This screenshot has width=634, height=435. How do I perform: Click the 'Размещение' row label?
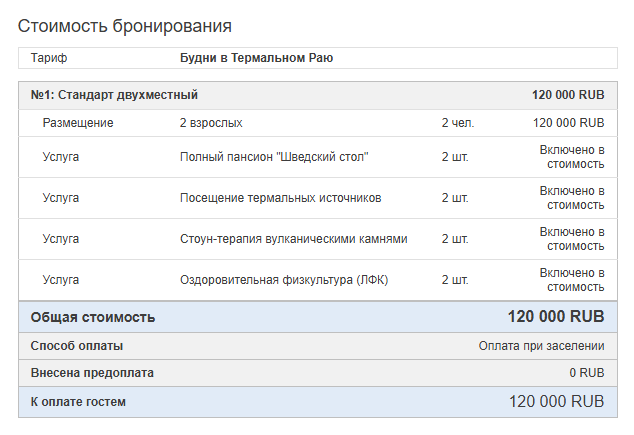(x=78, y=123)
